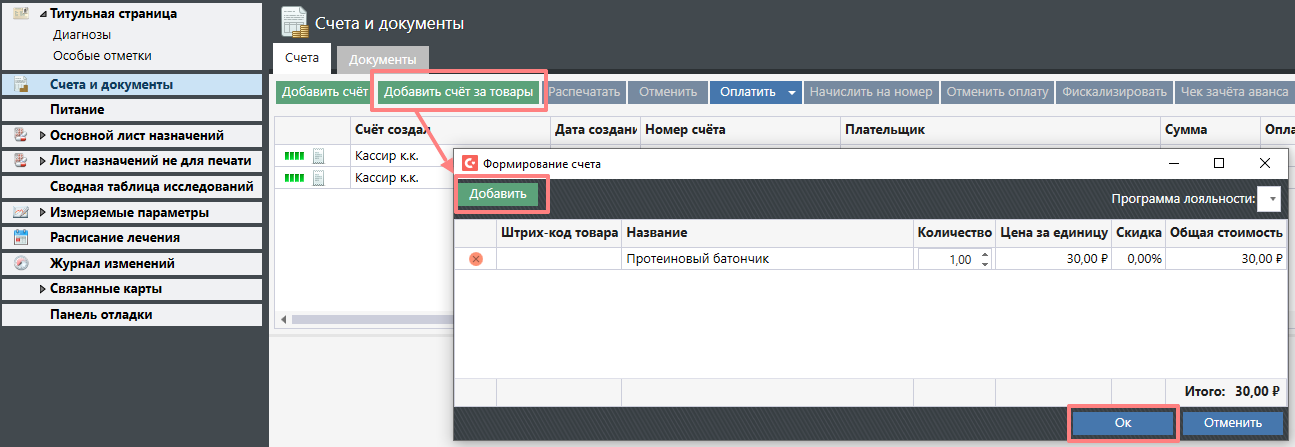The image size is (1295, 447).
Task: Click the Измеряемые параметры chart icon
Action: point(21,212)
